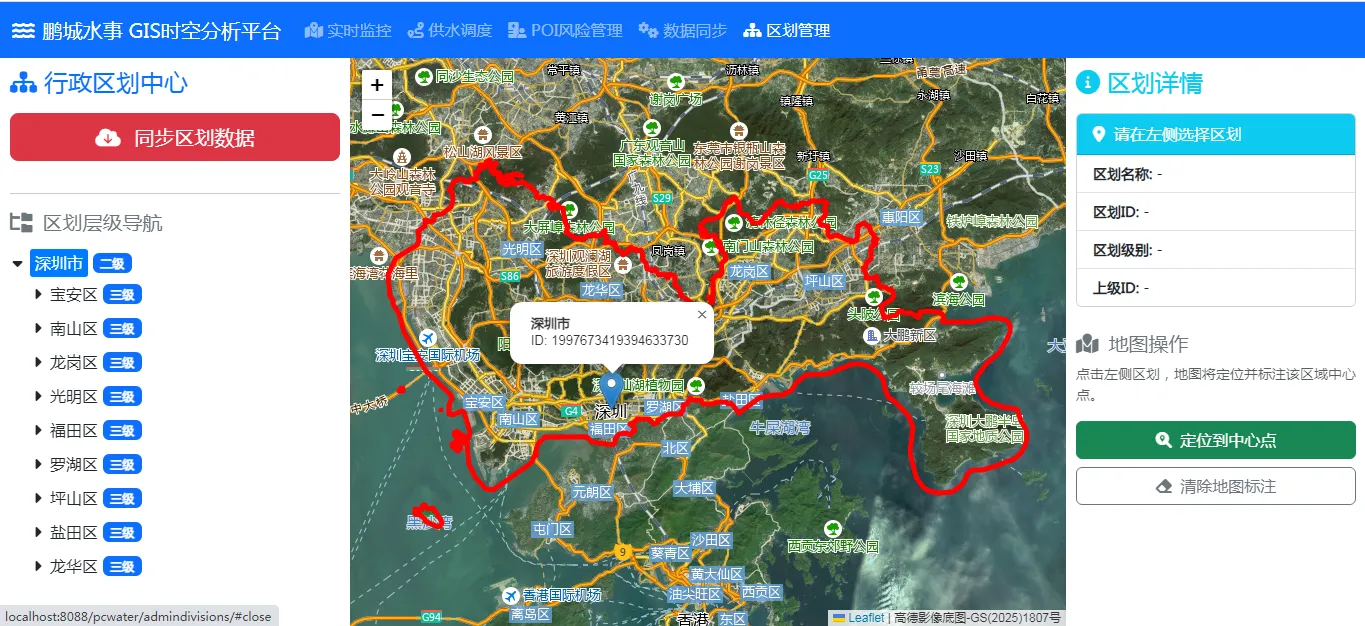Click the 供水调度 icon in navbar
The height and width of the screenshot is (626, 1365).
point(416,30)
